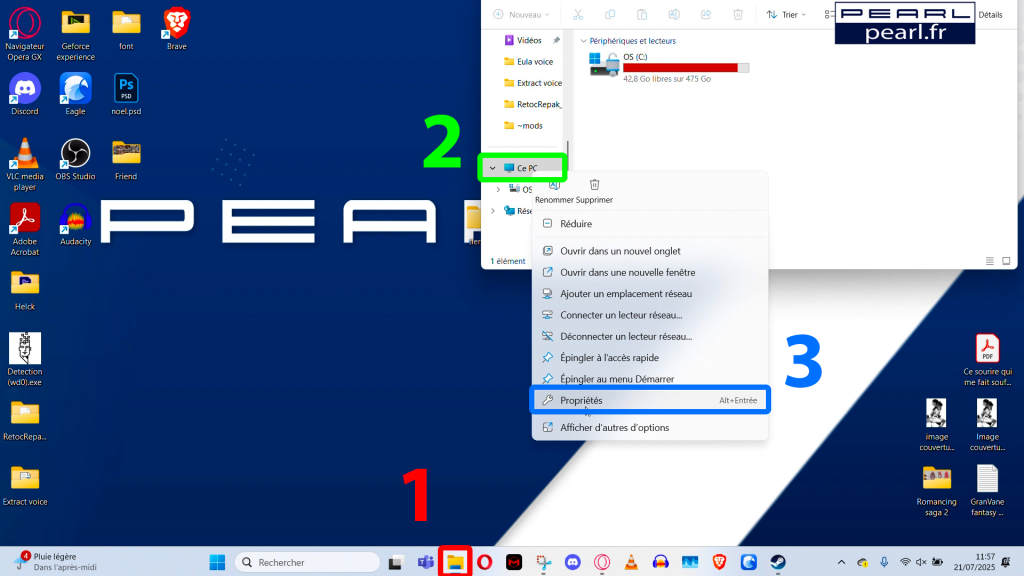Expand the OS drive node under Ce PC
Image resolution: width=1024 pixels, height=576 pixels.
[x=498, y=189]
